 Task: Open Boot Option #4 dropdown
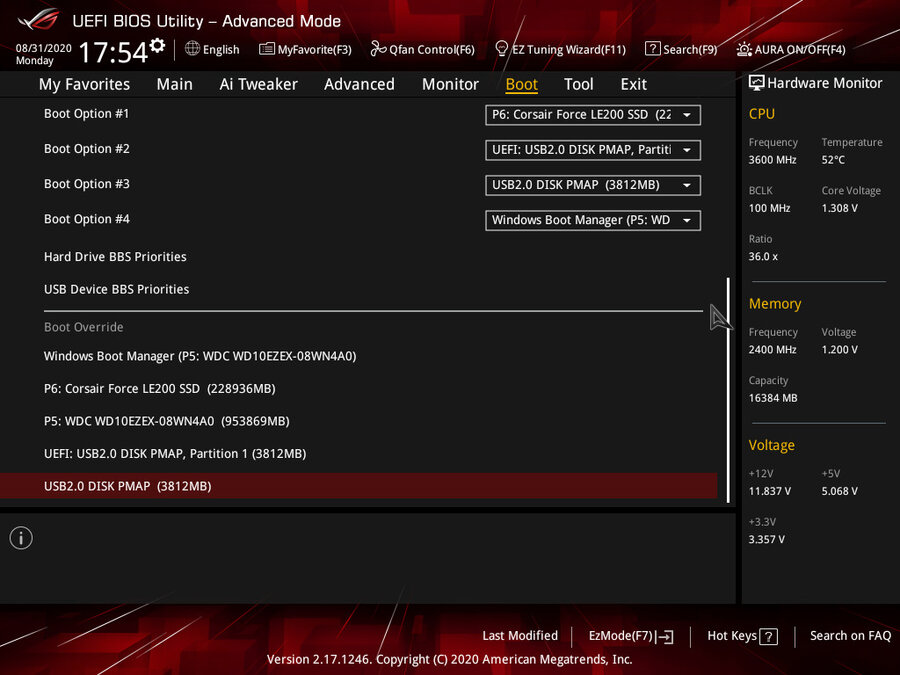(x=593, y=220)
